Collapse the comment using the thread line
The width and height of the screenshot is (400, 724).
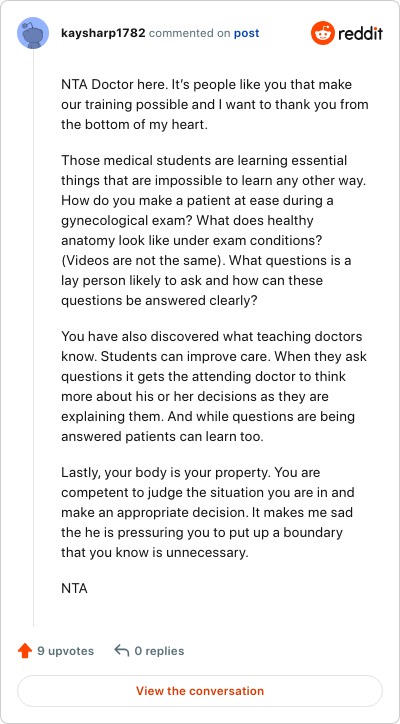pos(33,338)
